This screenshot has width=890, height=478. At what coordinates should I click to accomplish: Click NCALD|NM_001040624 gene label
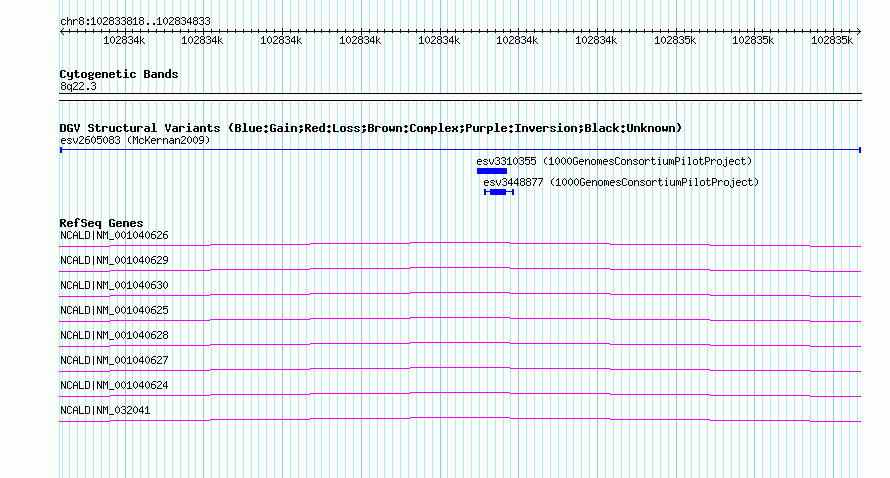click(x=114, y=385)
